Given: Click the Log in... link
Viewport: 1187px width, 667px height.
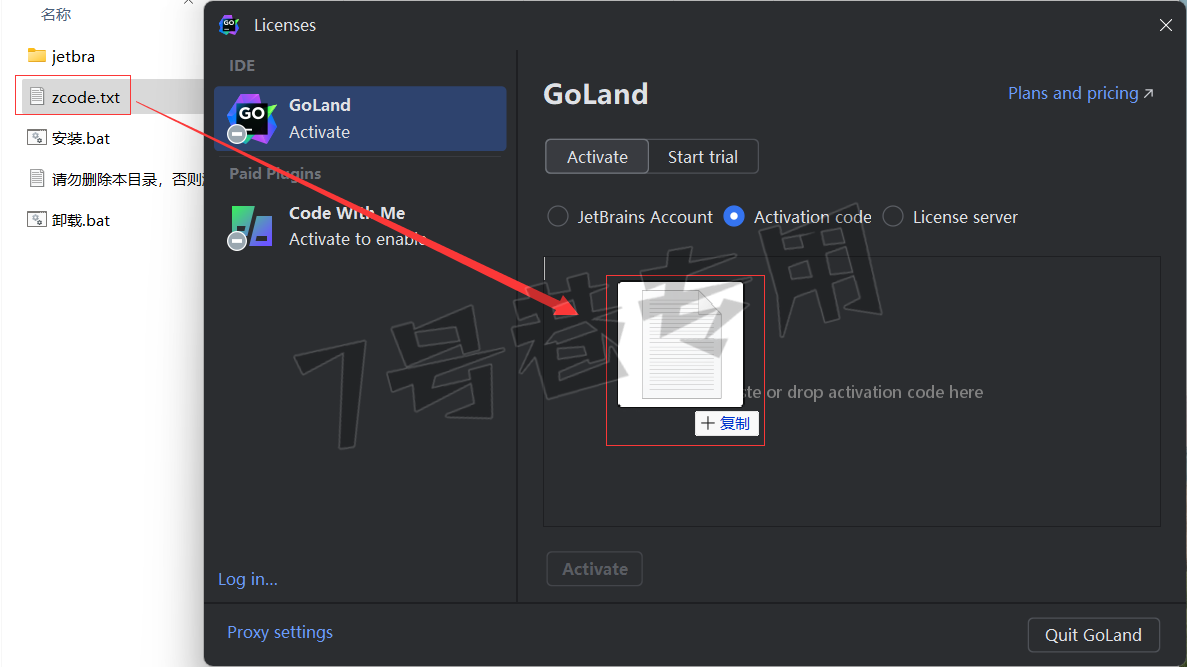Looking at the screenshot, I should [x=248, y=579].
